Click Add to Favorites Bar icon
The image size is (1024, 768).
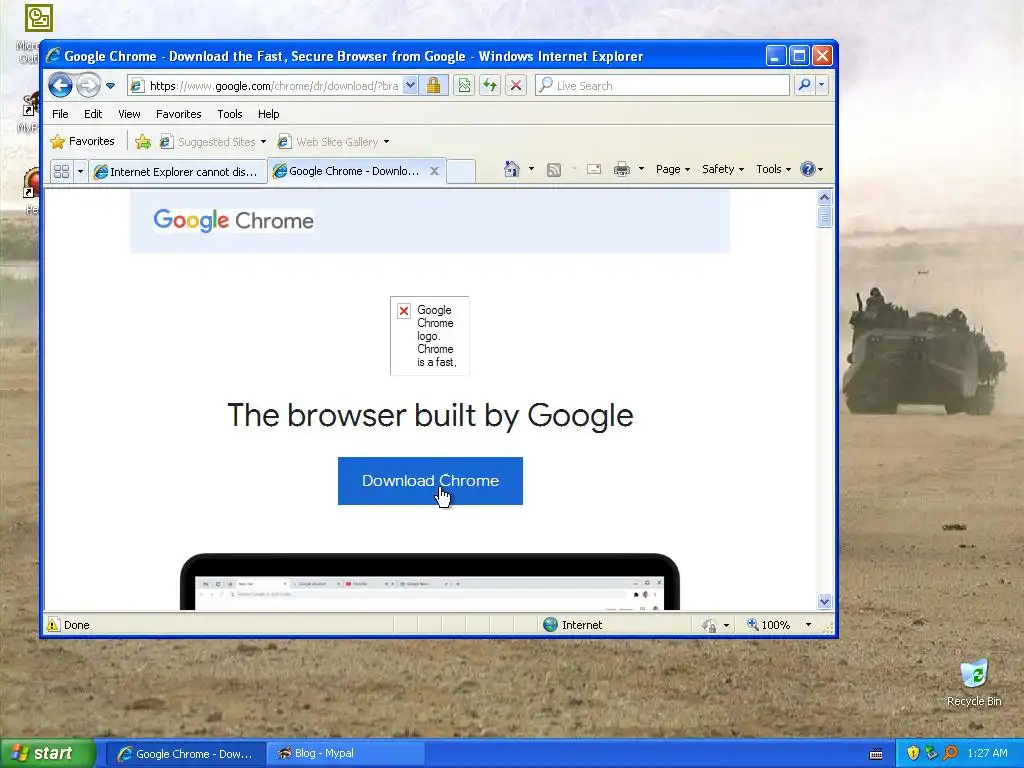coord(143,142)
